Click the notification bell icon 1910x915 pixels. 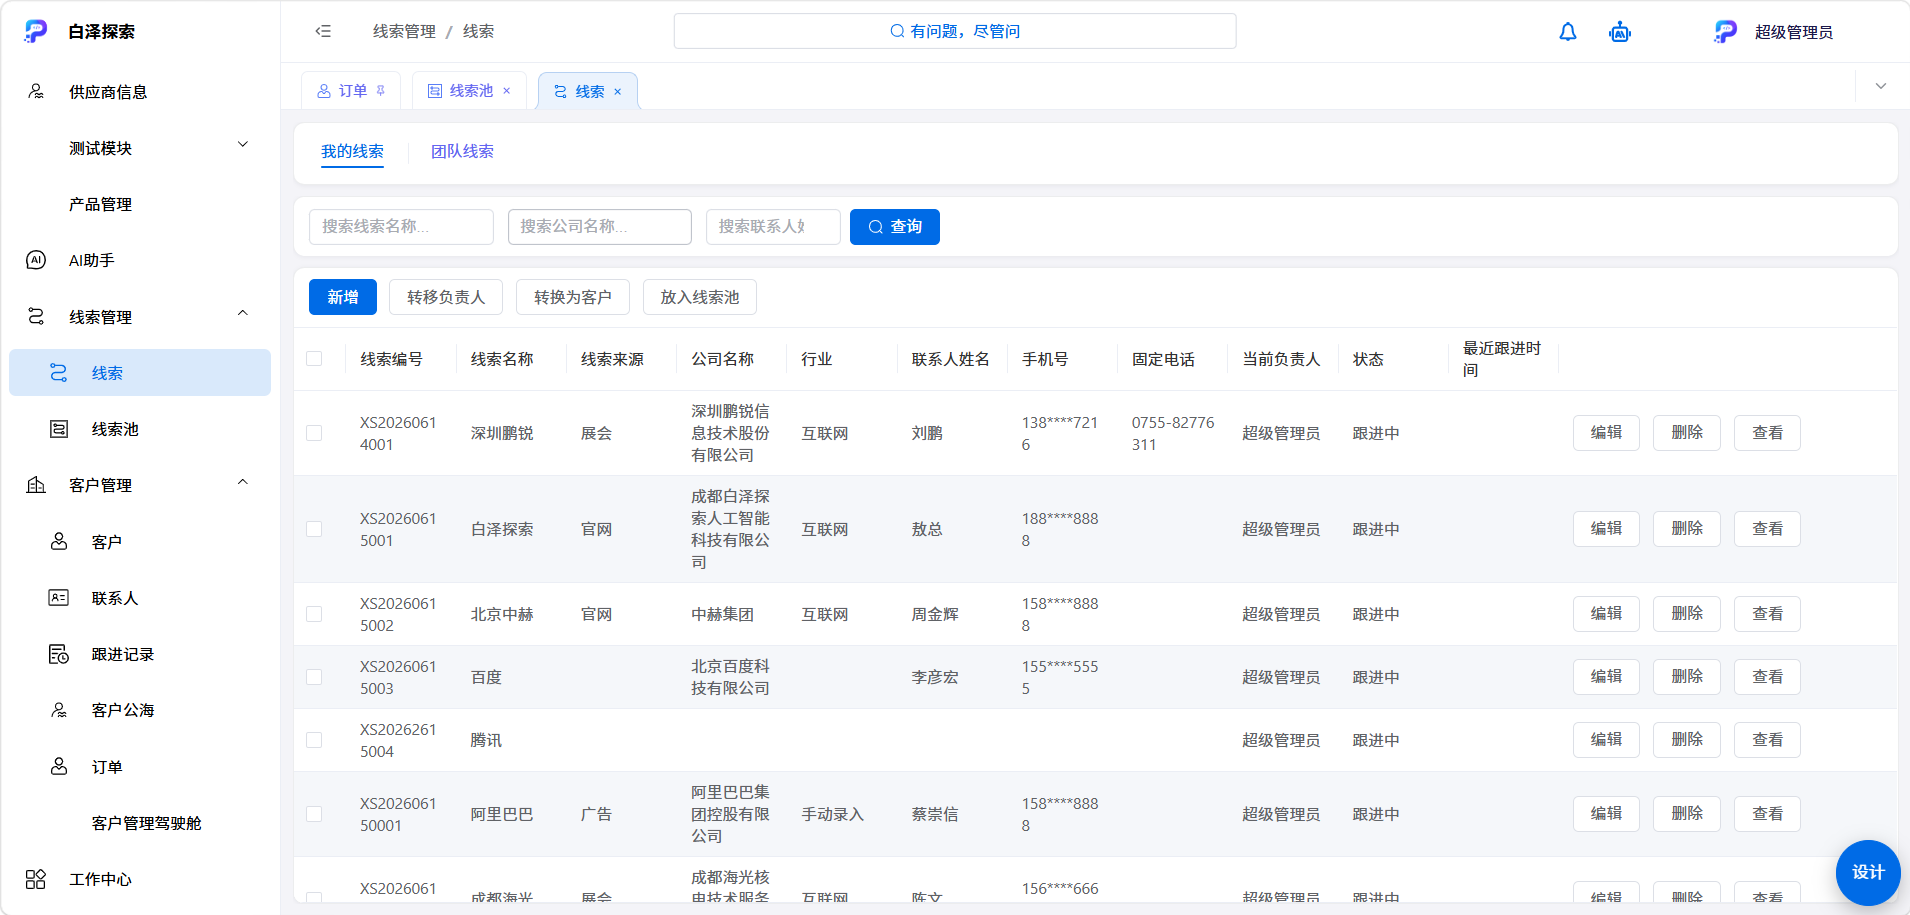(1568, 32)
